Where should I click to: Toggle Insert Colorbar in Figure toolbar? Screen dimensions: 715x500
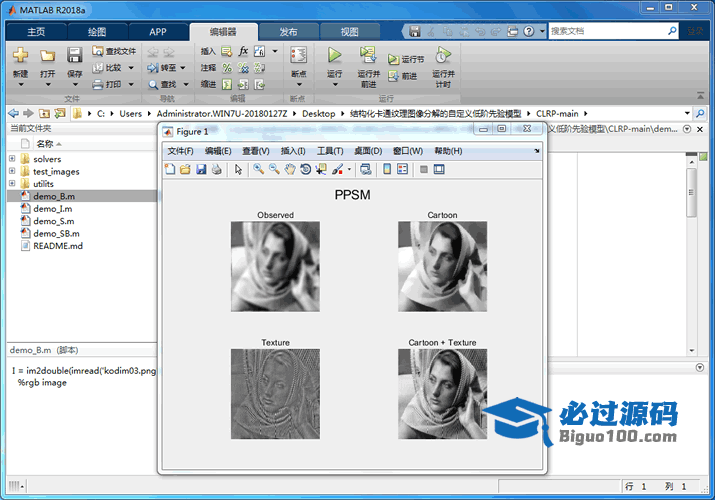point(387,169)
